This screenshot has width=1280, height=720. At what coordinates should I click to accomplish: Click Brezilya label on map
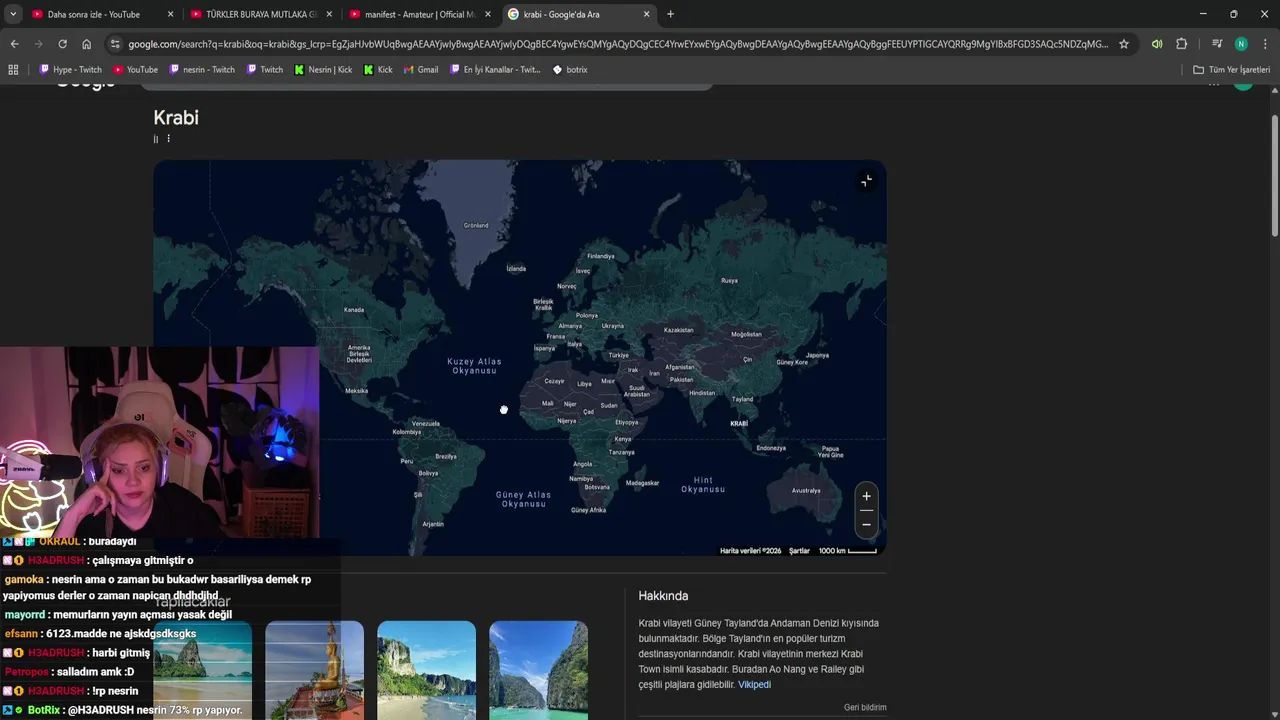(446, 456)
